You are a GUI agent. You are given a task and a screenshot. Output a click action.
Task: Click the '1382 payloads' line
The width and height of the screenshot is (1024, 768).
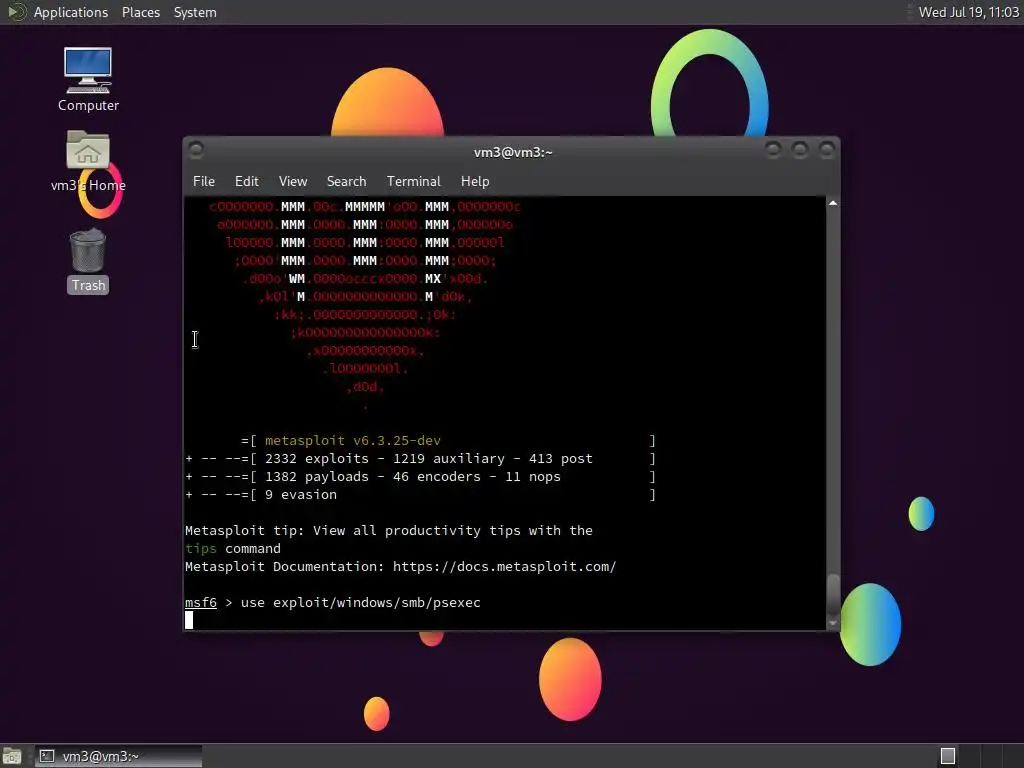421,477
